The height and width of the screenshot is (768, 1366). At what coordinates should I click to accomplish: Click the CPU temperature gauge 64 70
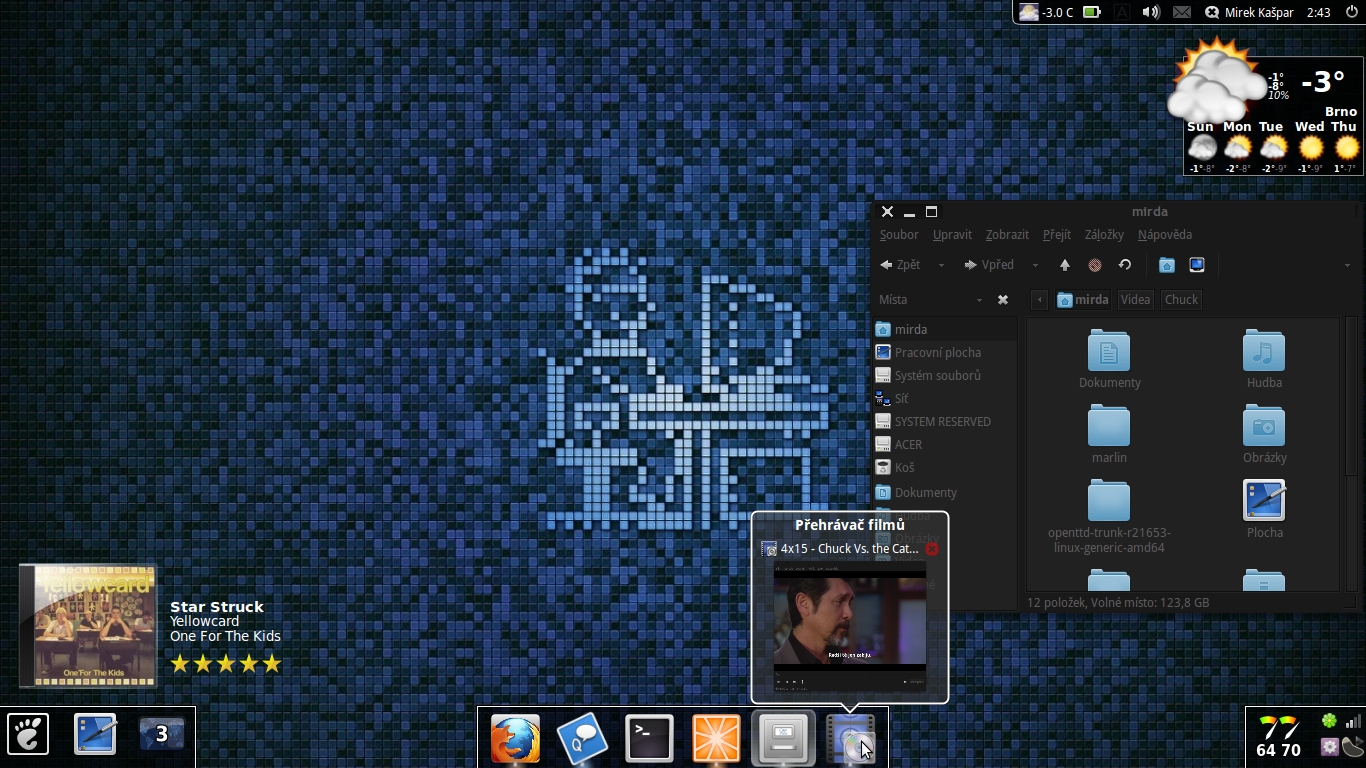1278,738
